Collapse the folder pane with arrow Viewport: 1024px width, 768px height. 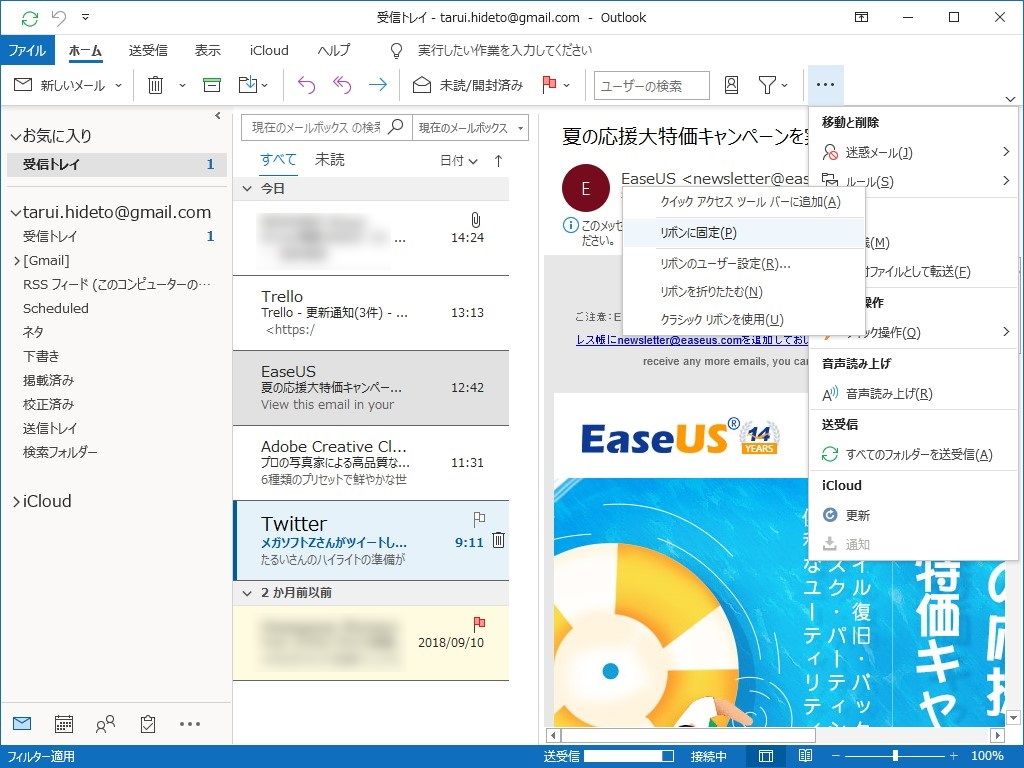(x=217, y=116)
